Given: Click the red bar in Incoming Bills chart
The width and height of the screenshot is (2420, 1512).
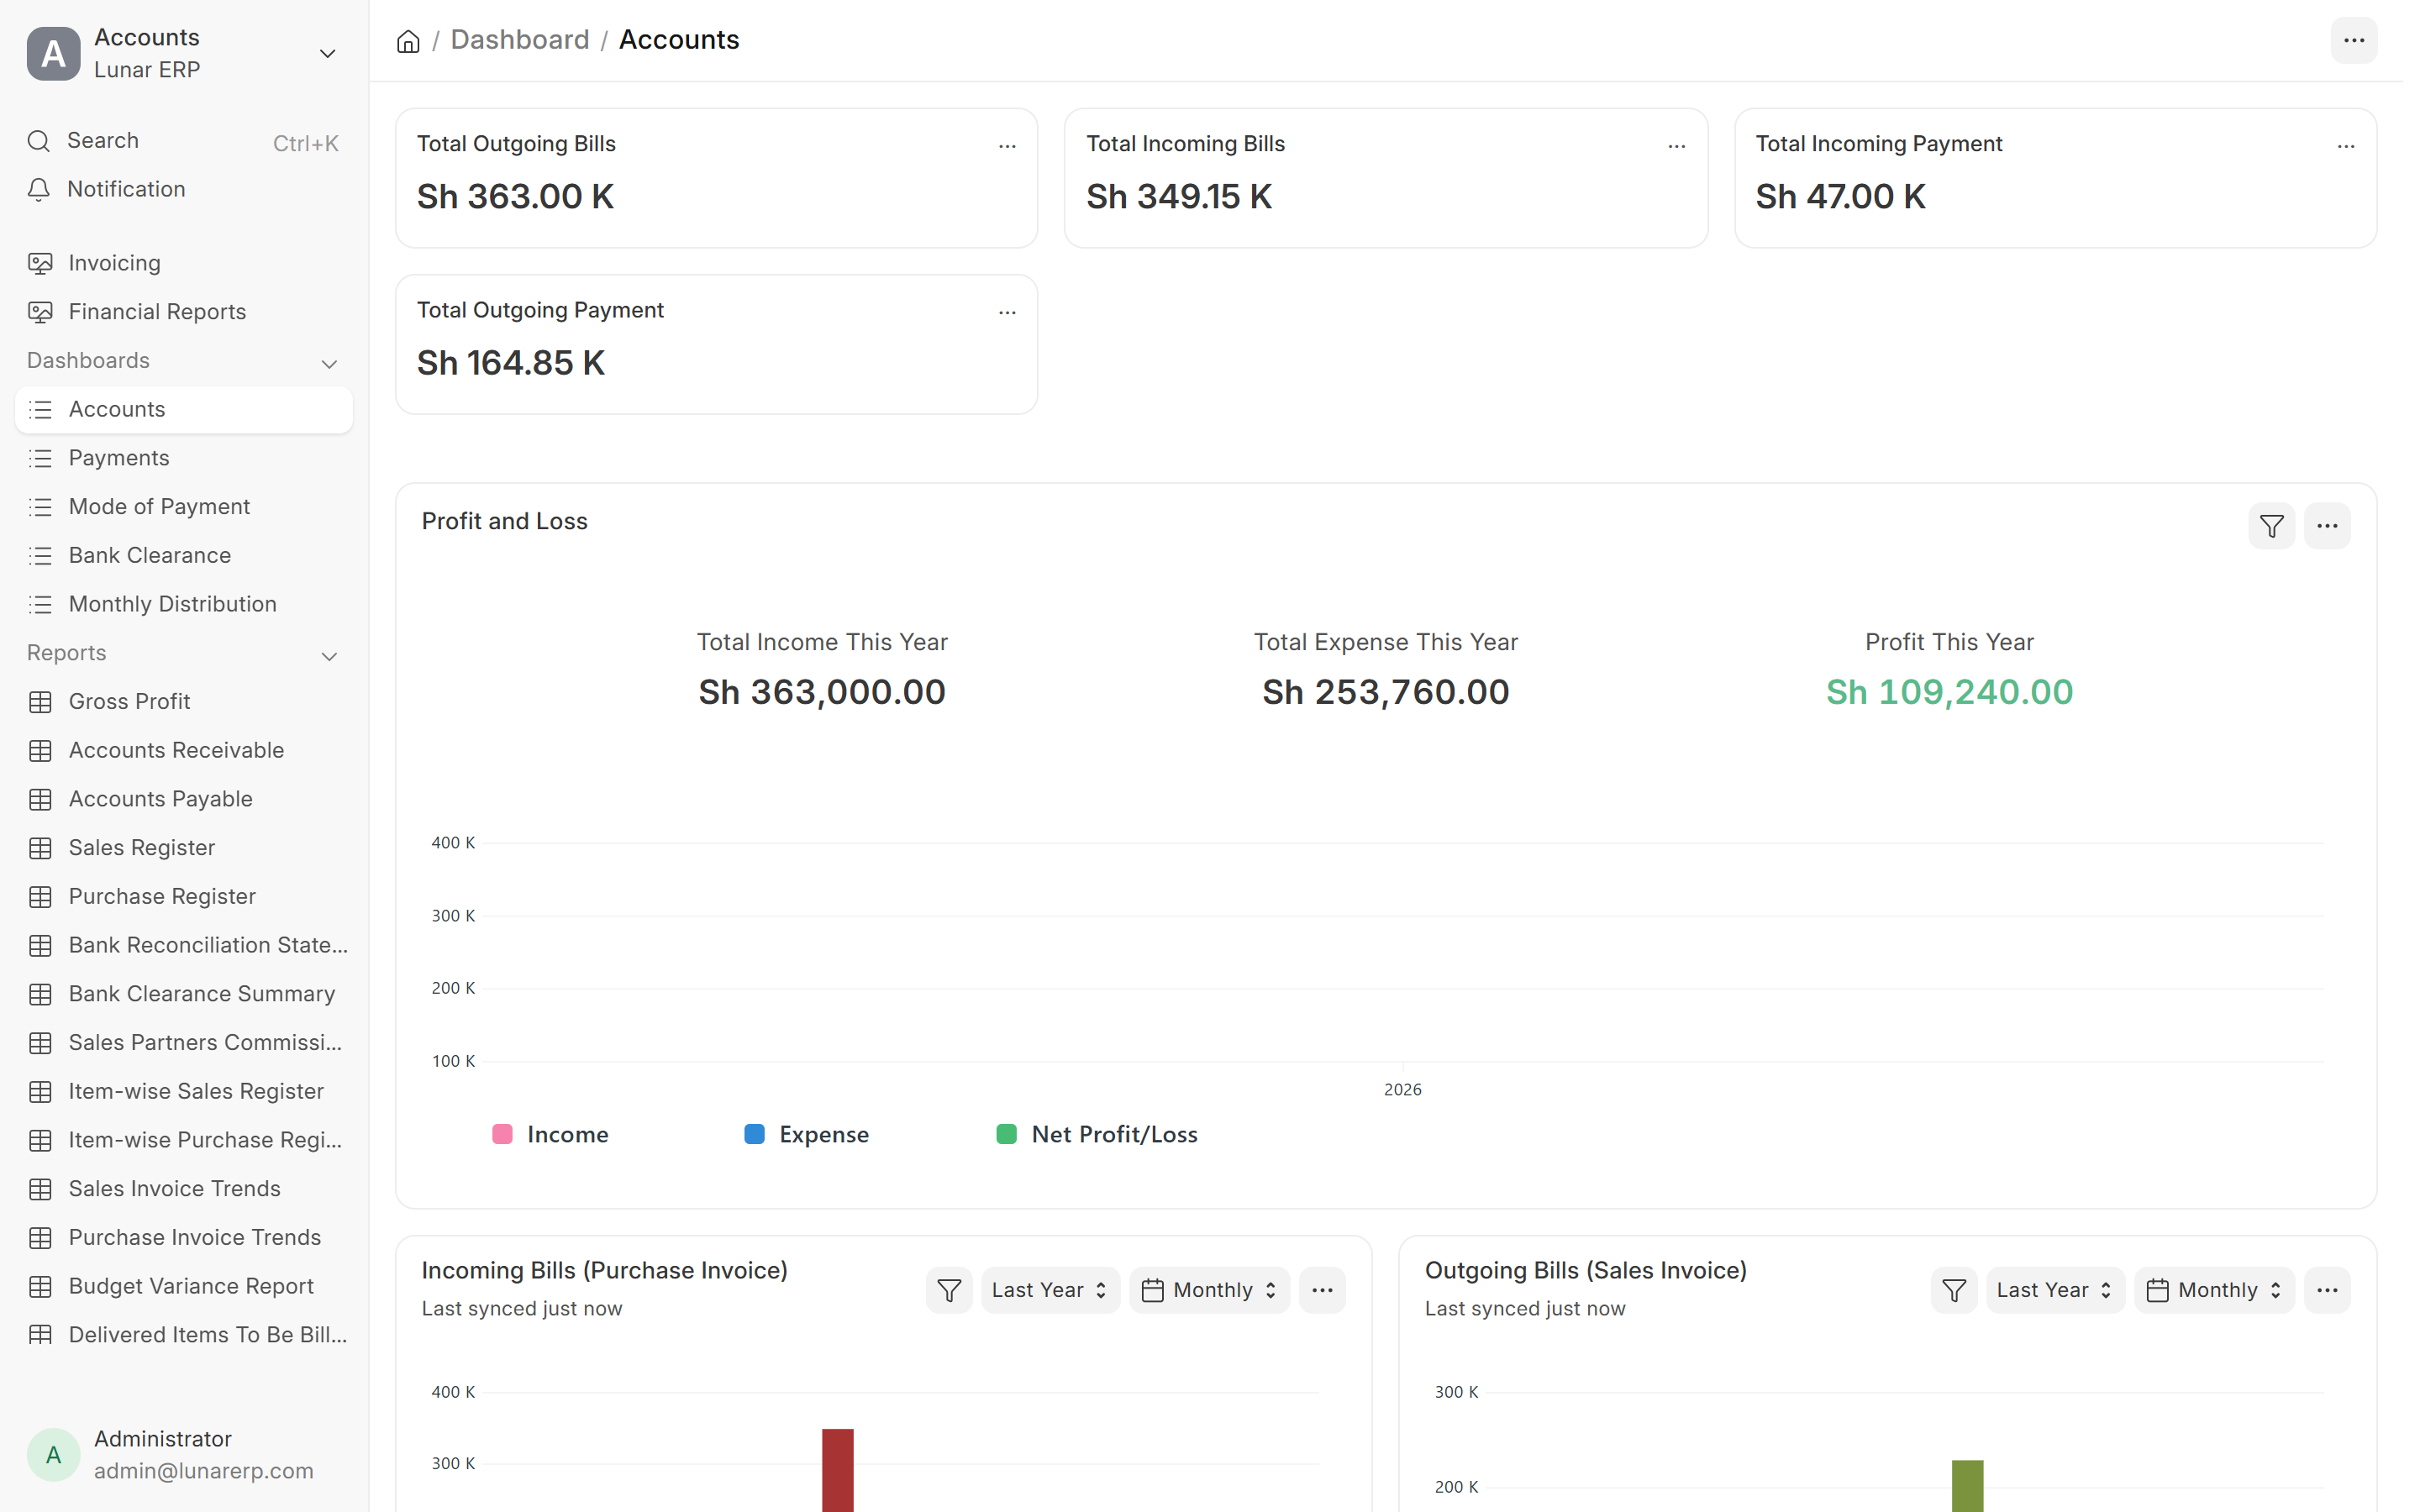Looking at the screenshot, I should click(x=837, y=1470).
